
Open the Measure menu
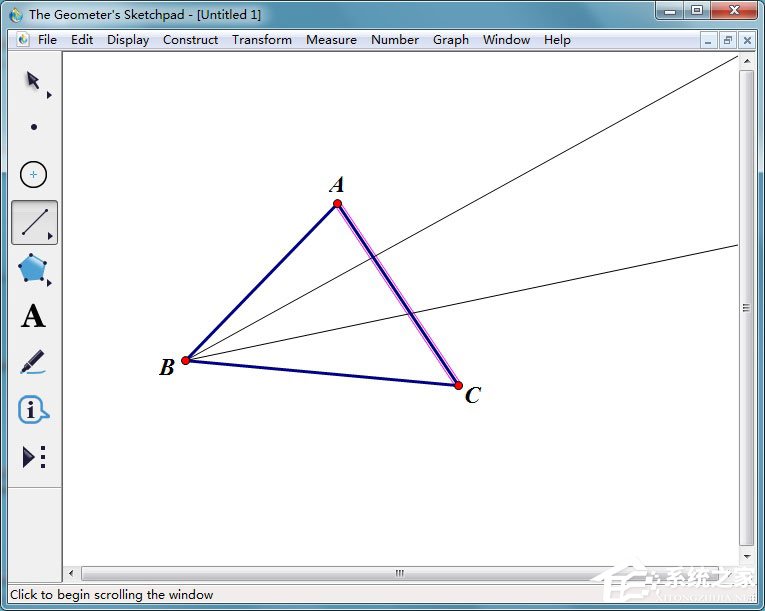[x=331, y=40]
